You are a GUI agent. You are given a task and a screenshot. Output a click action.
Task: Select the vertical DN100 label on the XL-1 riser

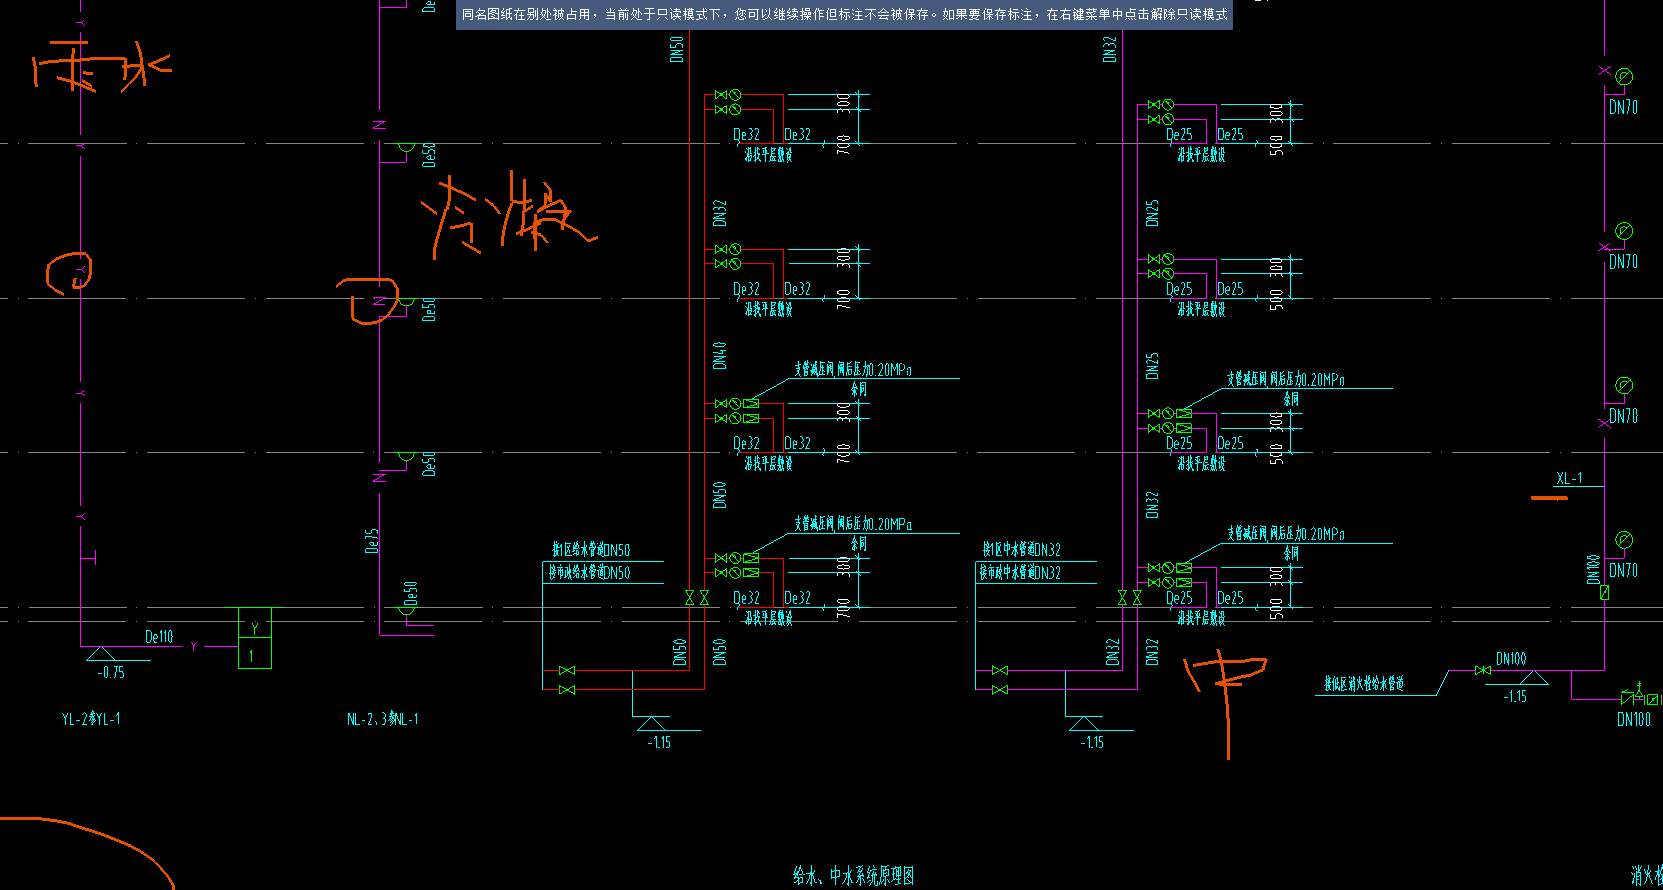tap(1593, 569)
